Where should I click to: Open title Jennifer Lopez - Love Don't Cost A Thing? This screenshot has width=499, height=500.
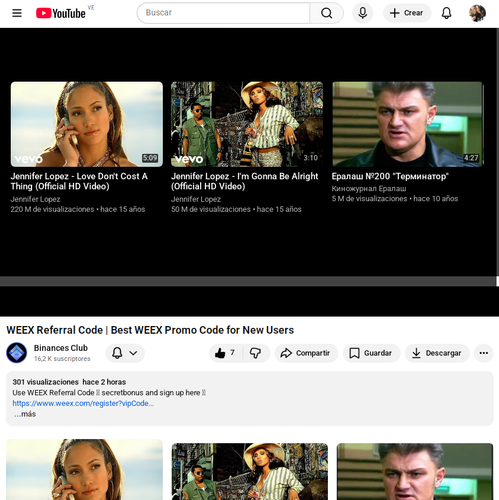79,181
